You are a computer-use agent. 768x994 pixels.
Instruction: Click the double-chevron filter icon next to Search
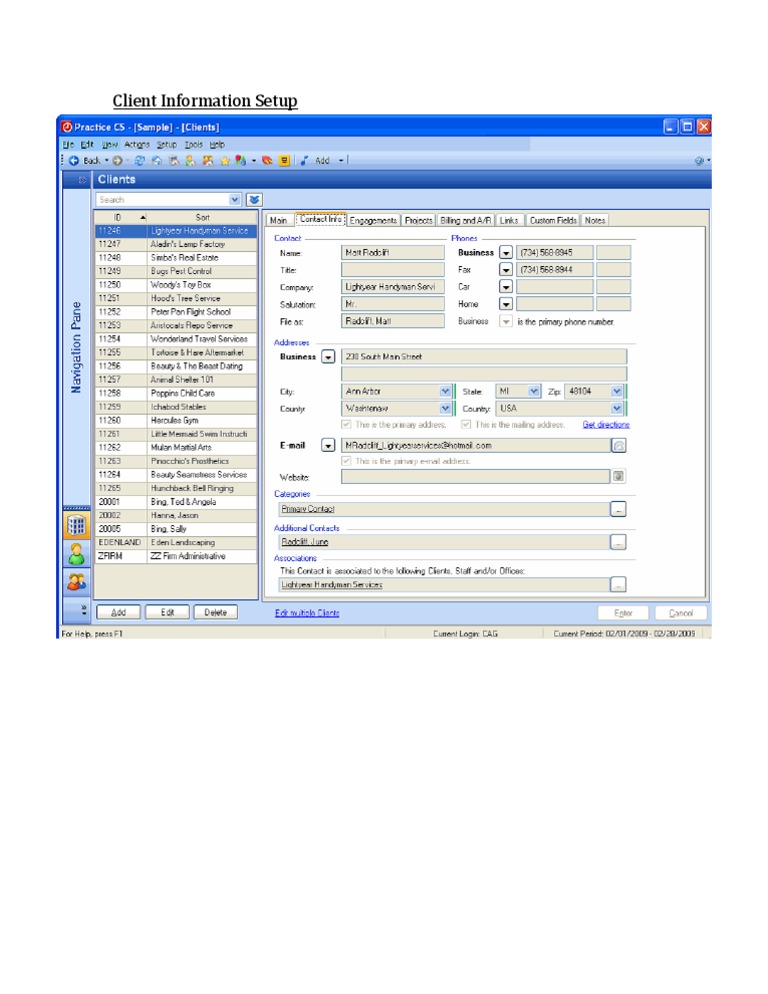254,200
